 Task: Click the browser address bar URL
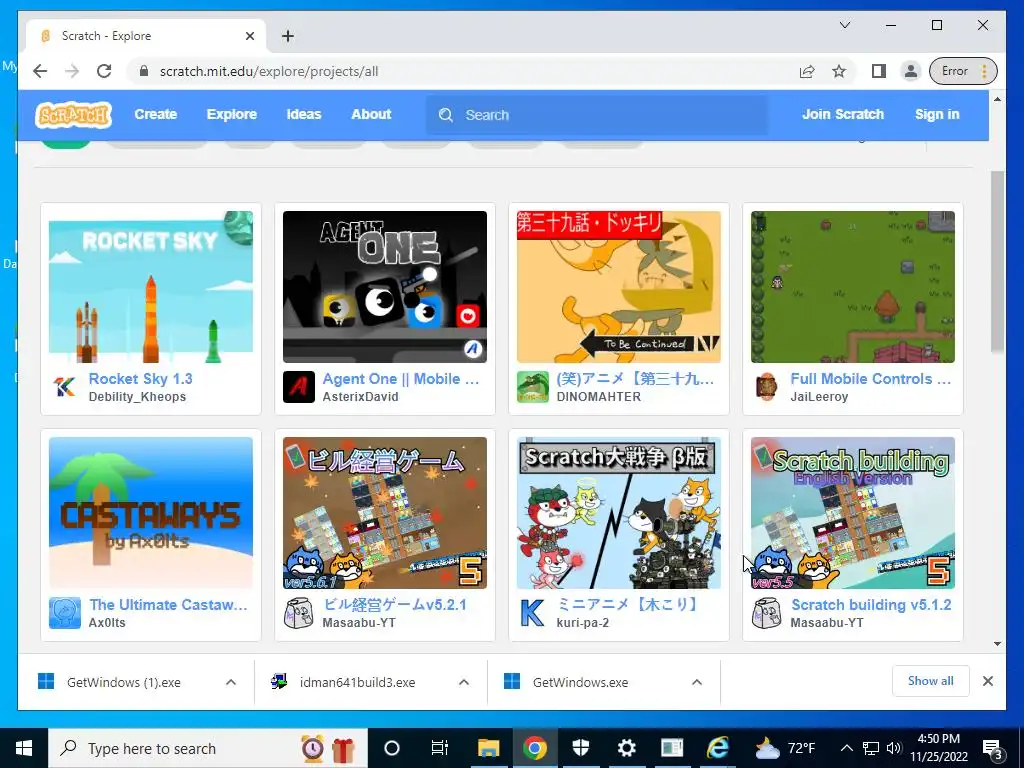tap(269, 71)
